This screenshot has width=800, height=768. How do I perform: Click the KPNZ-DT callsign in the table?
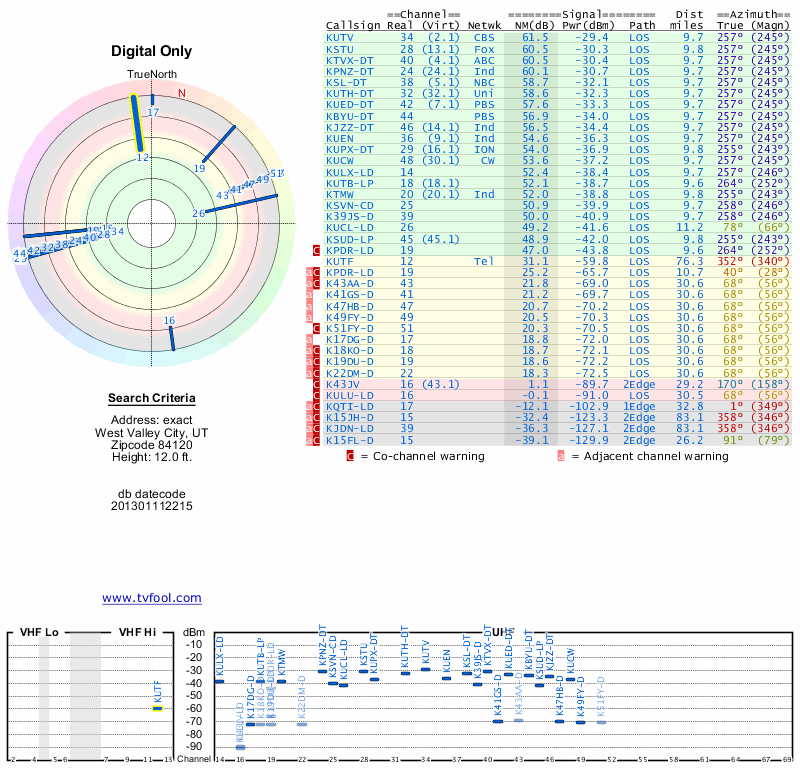[x=350, y=71]
